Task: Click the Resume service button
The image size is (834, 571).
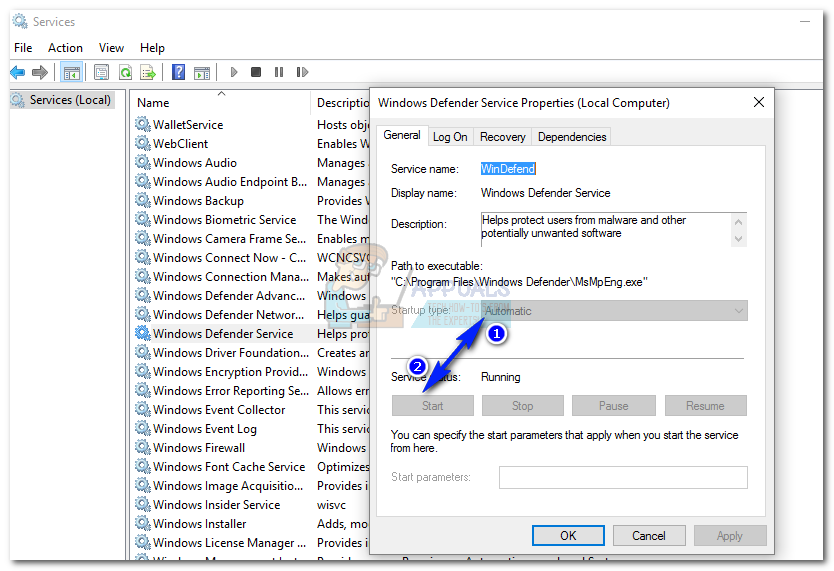Action: point(705,406)
